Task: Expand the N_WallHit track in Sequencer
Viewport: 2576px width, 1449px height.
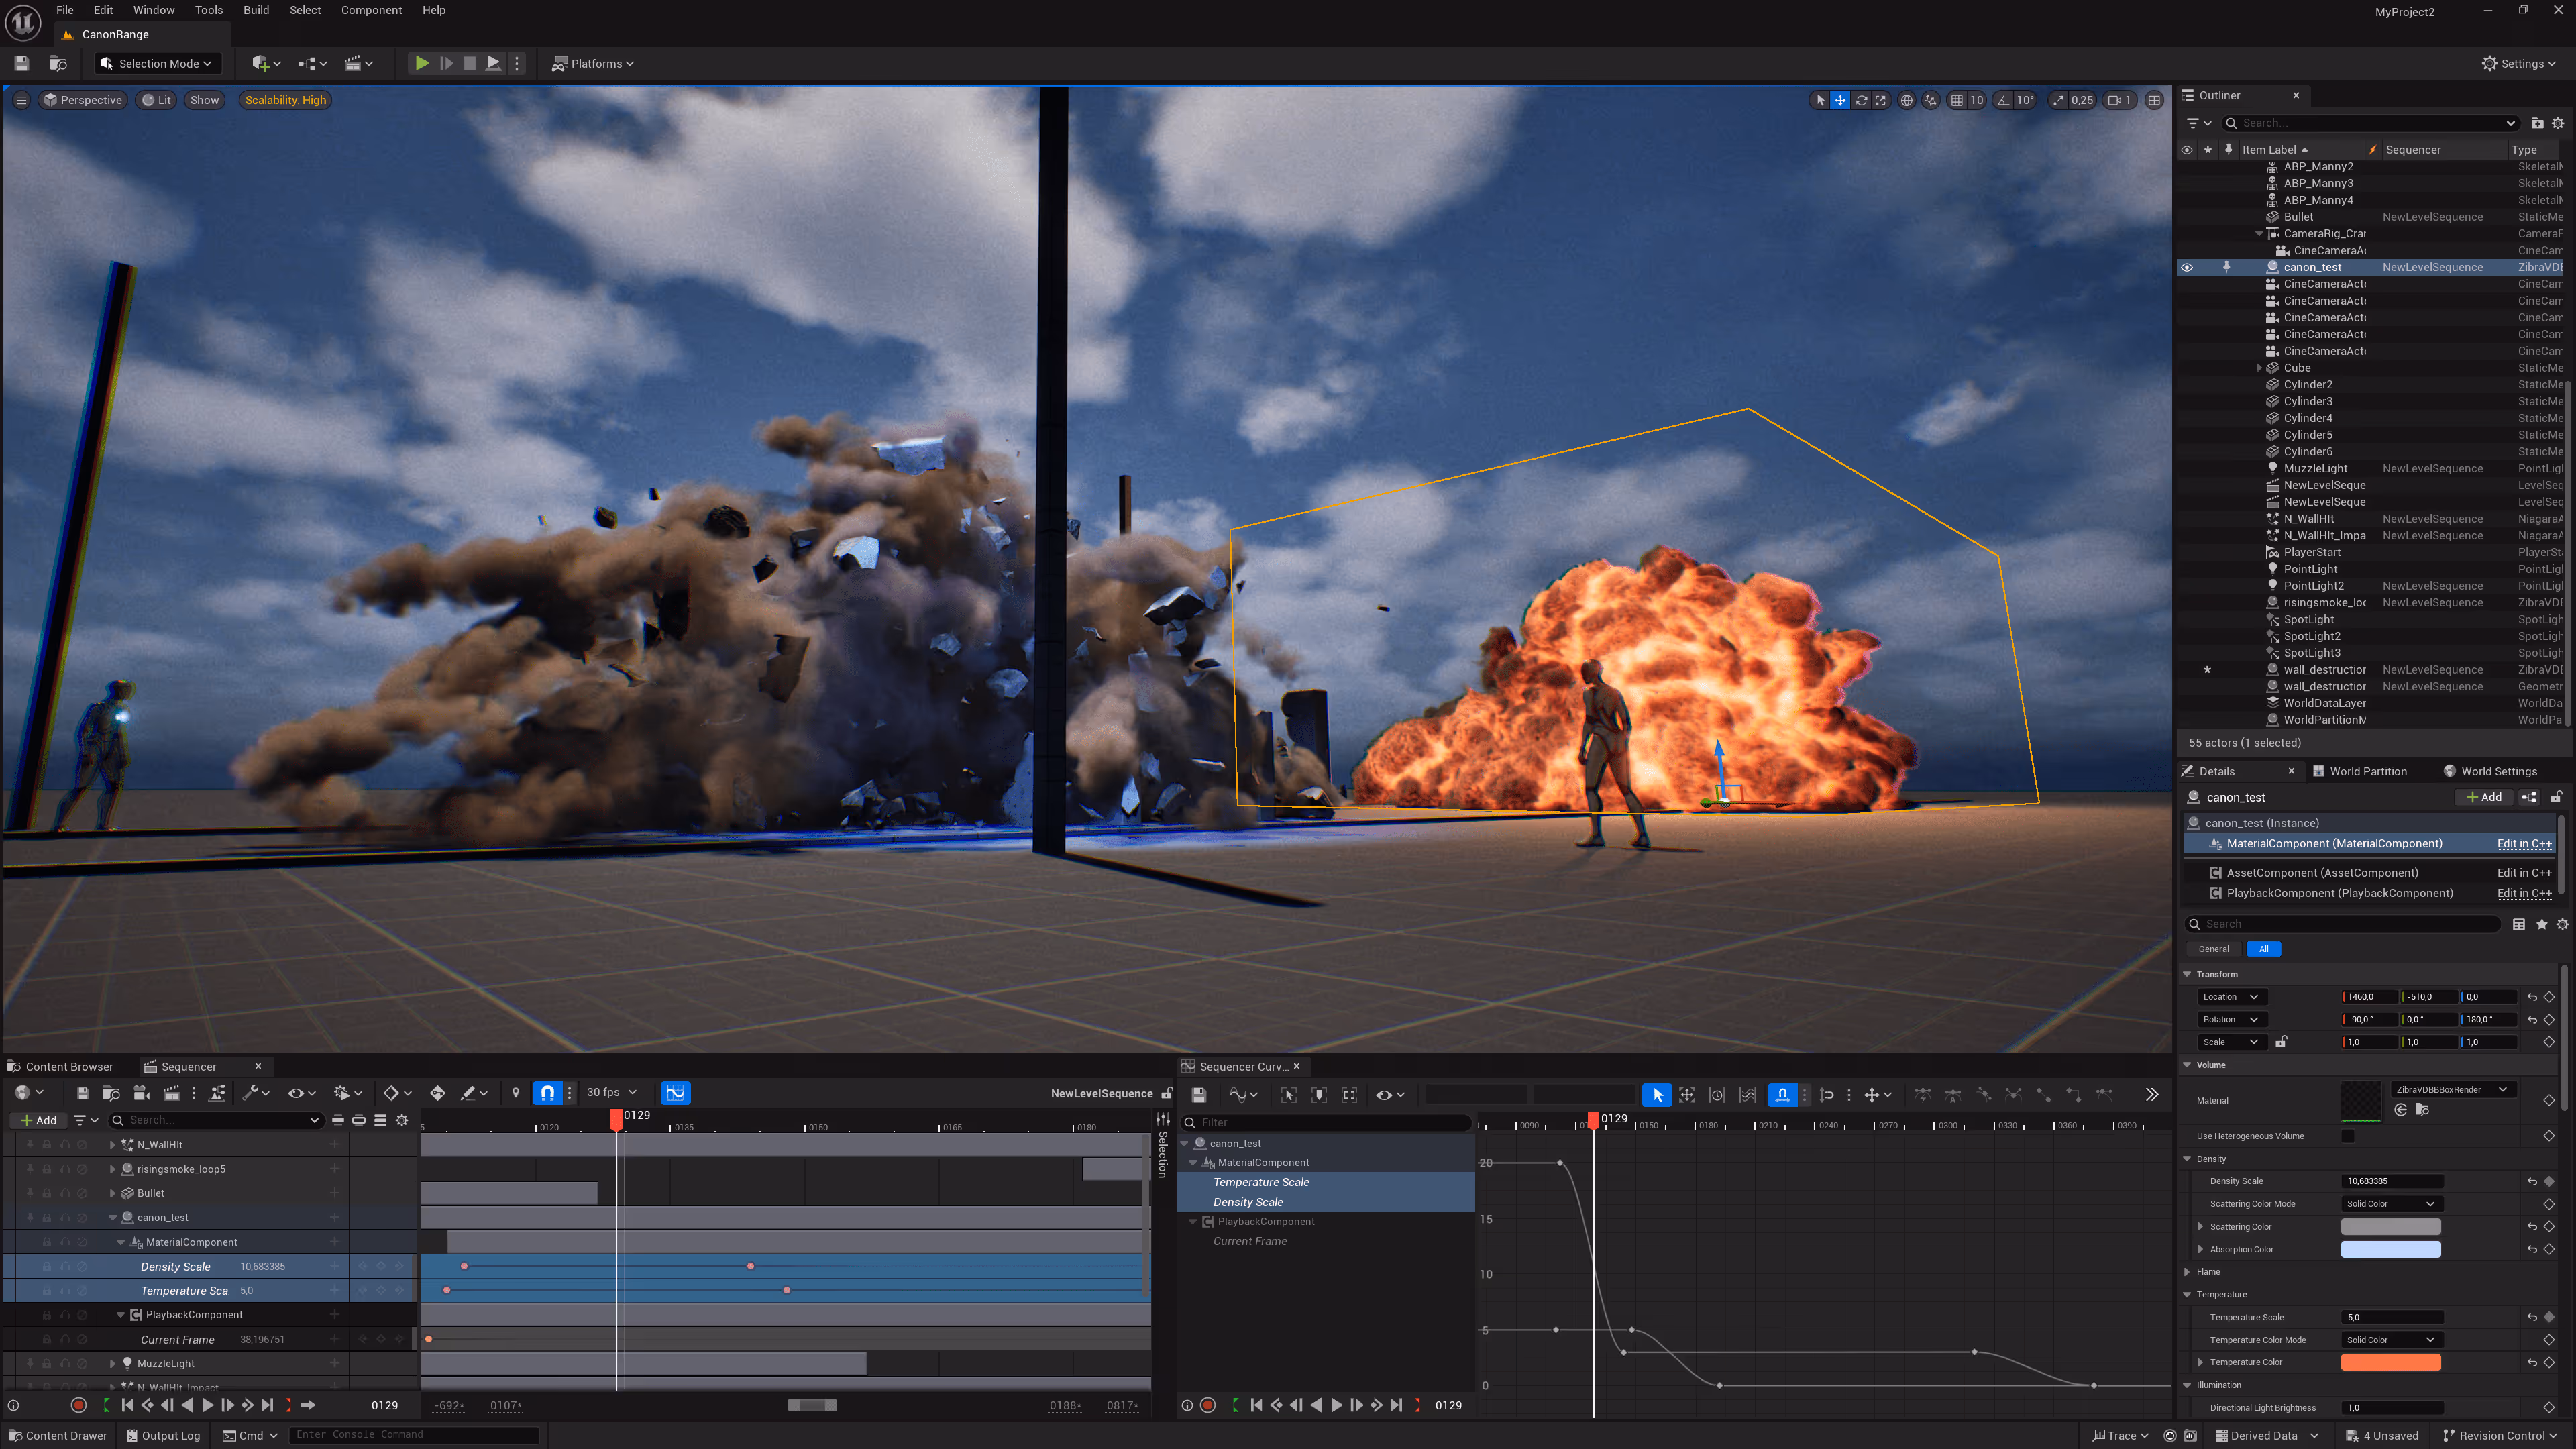Action: (x=113, y=1144)
